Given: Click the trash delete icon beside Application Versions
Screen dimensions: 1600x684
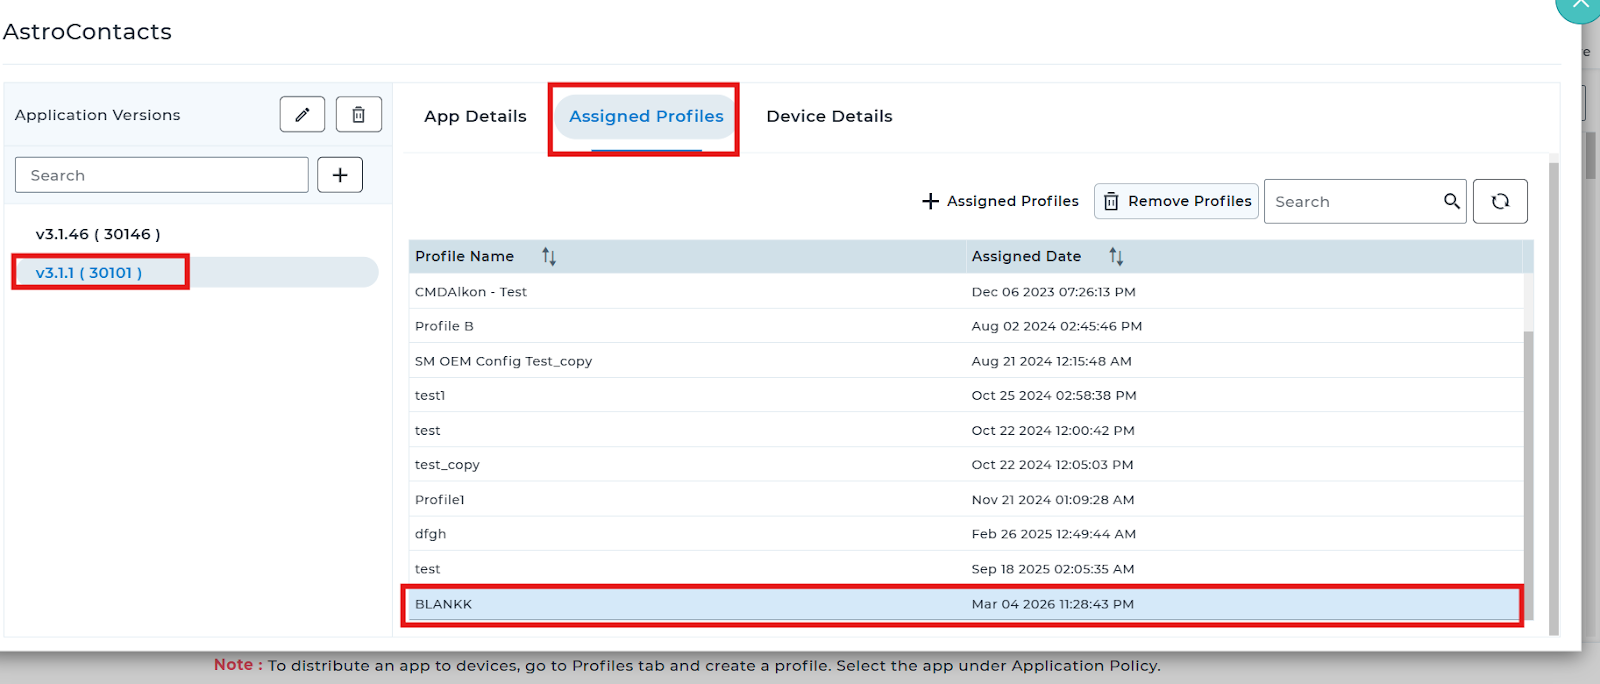Looking at the screenshot, I should [358, 115].
